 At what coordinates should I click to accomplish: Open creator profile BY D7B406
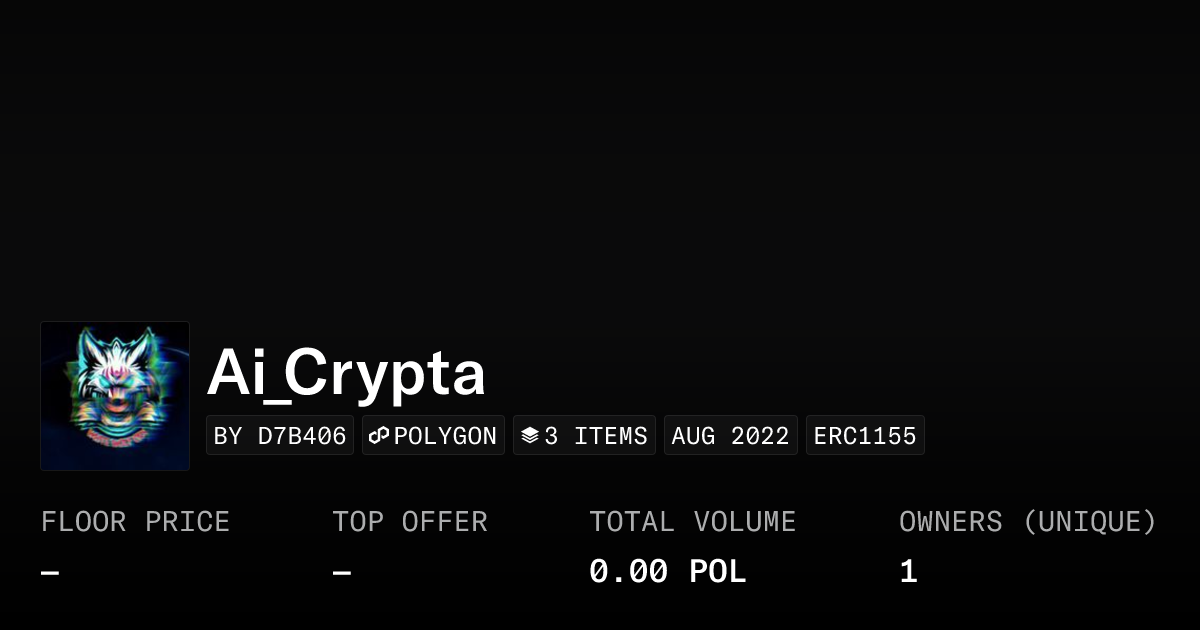click(x=280, y=435)
